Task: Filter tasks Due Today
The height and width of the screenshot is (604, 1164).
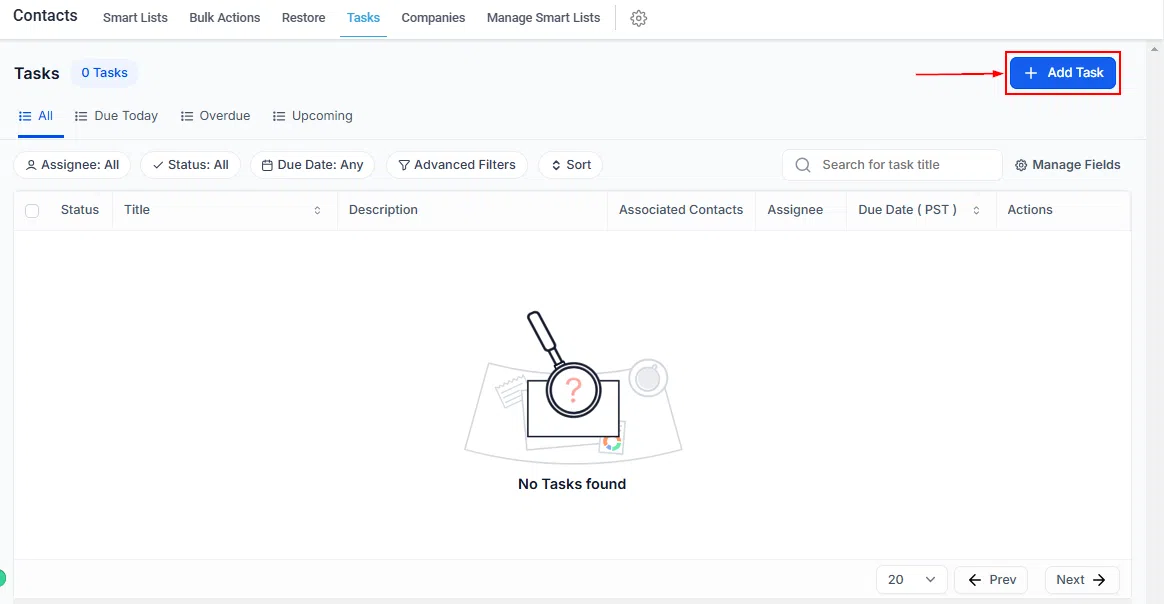Action: (117, 116)
